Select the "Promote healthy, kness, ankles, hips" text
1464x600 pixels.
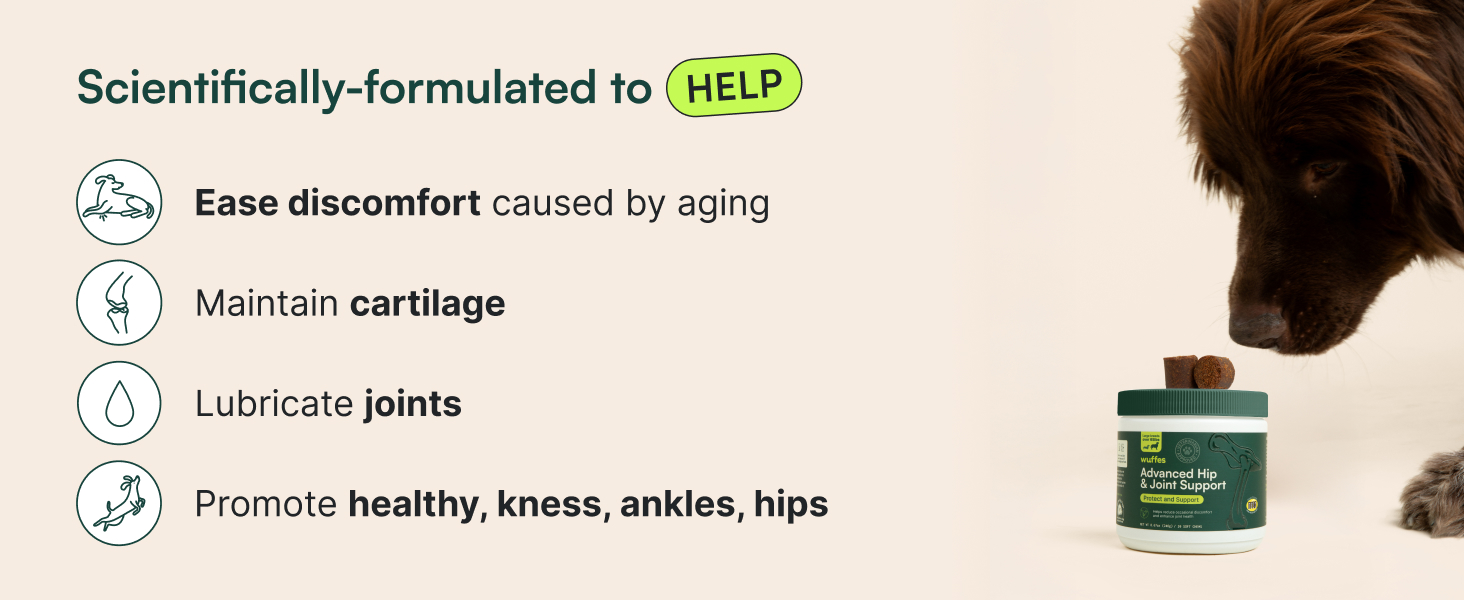tap(511, 504)
